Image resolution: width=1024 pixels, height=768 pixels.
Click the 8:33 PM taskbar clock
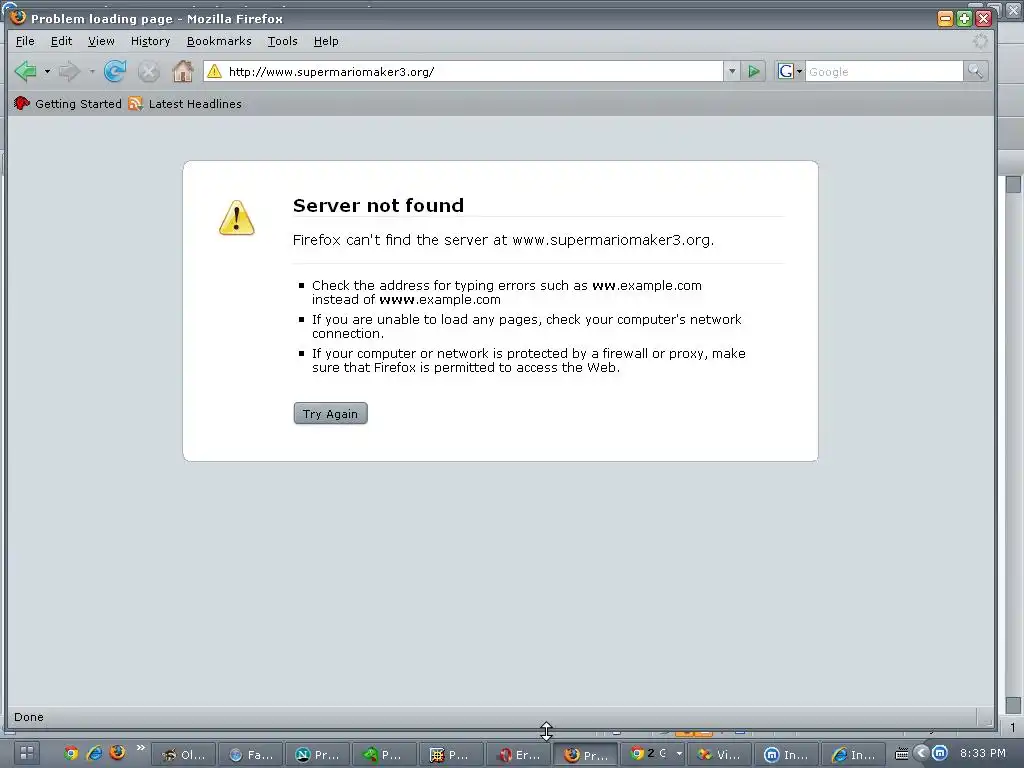click(x=982, y=753)
